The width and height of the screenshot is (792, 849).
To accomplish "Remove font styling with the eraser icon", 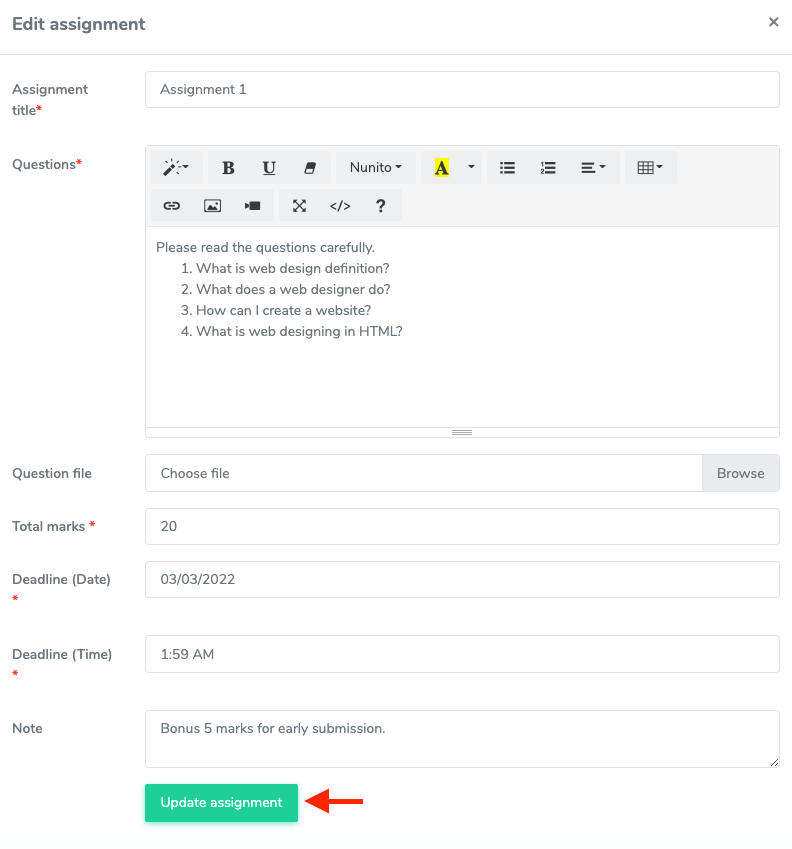I will click(309, 167).
